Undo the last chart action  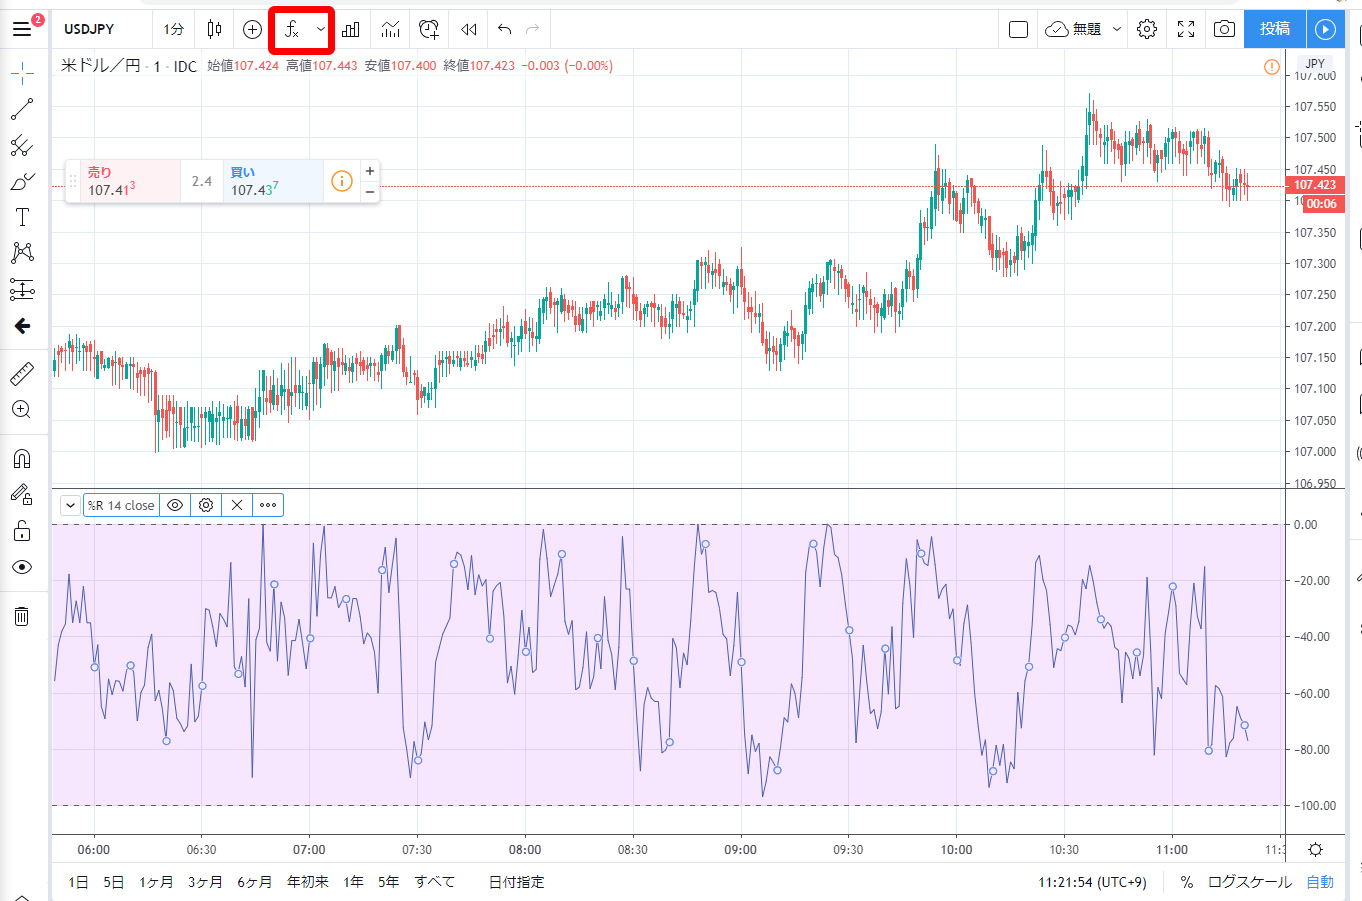[x=504, y=29]
